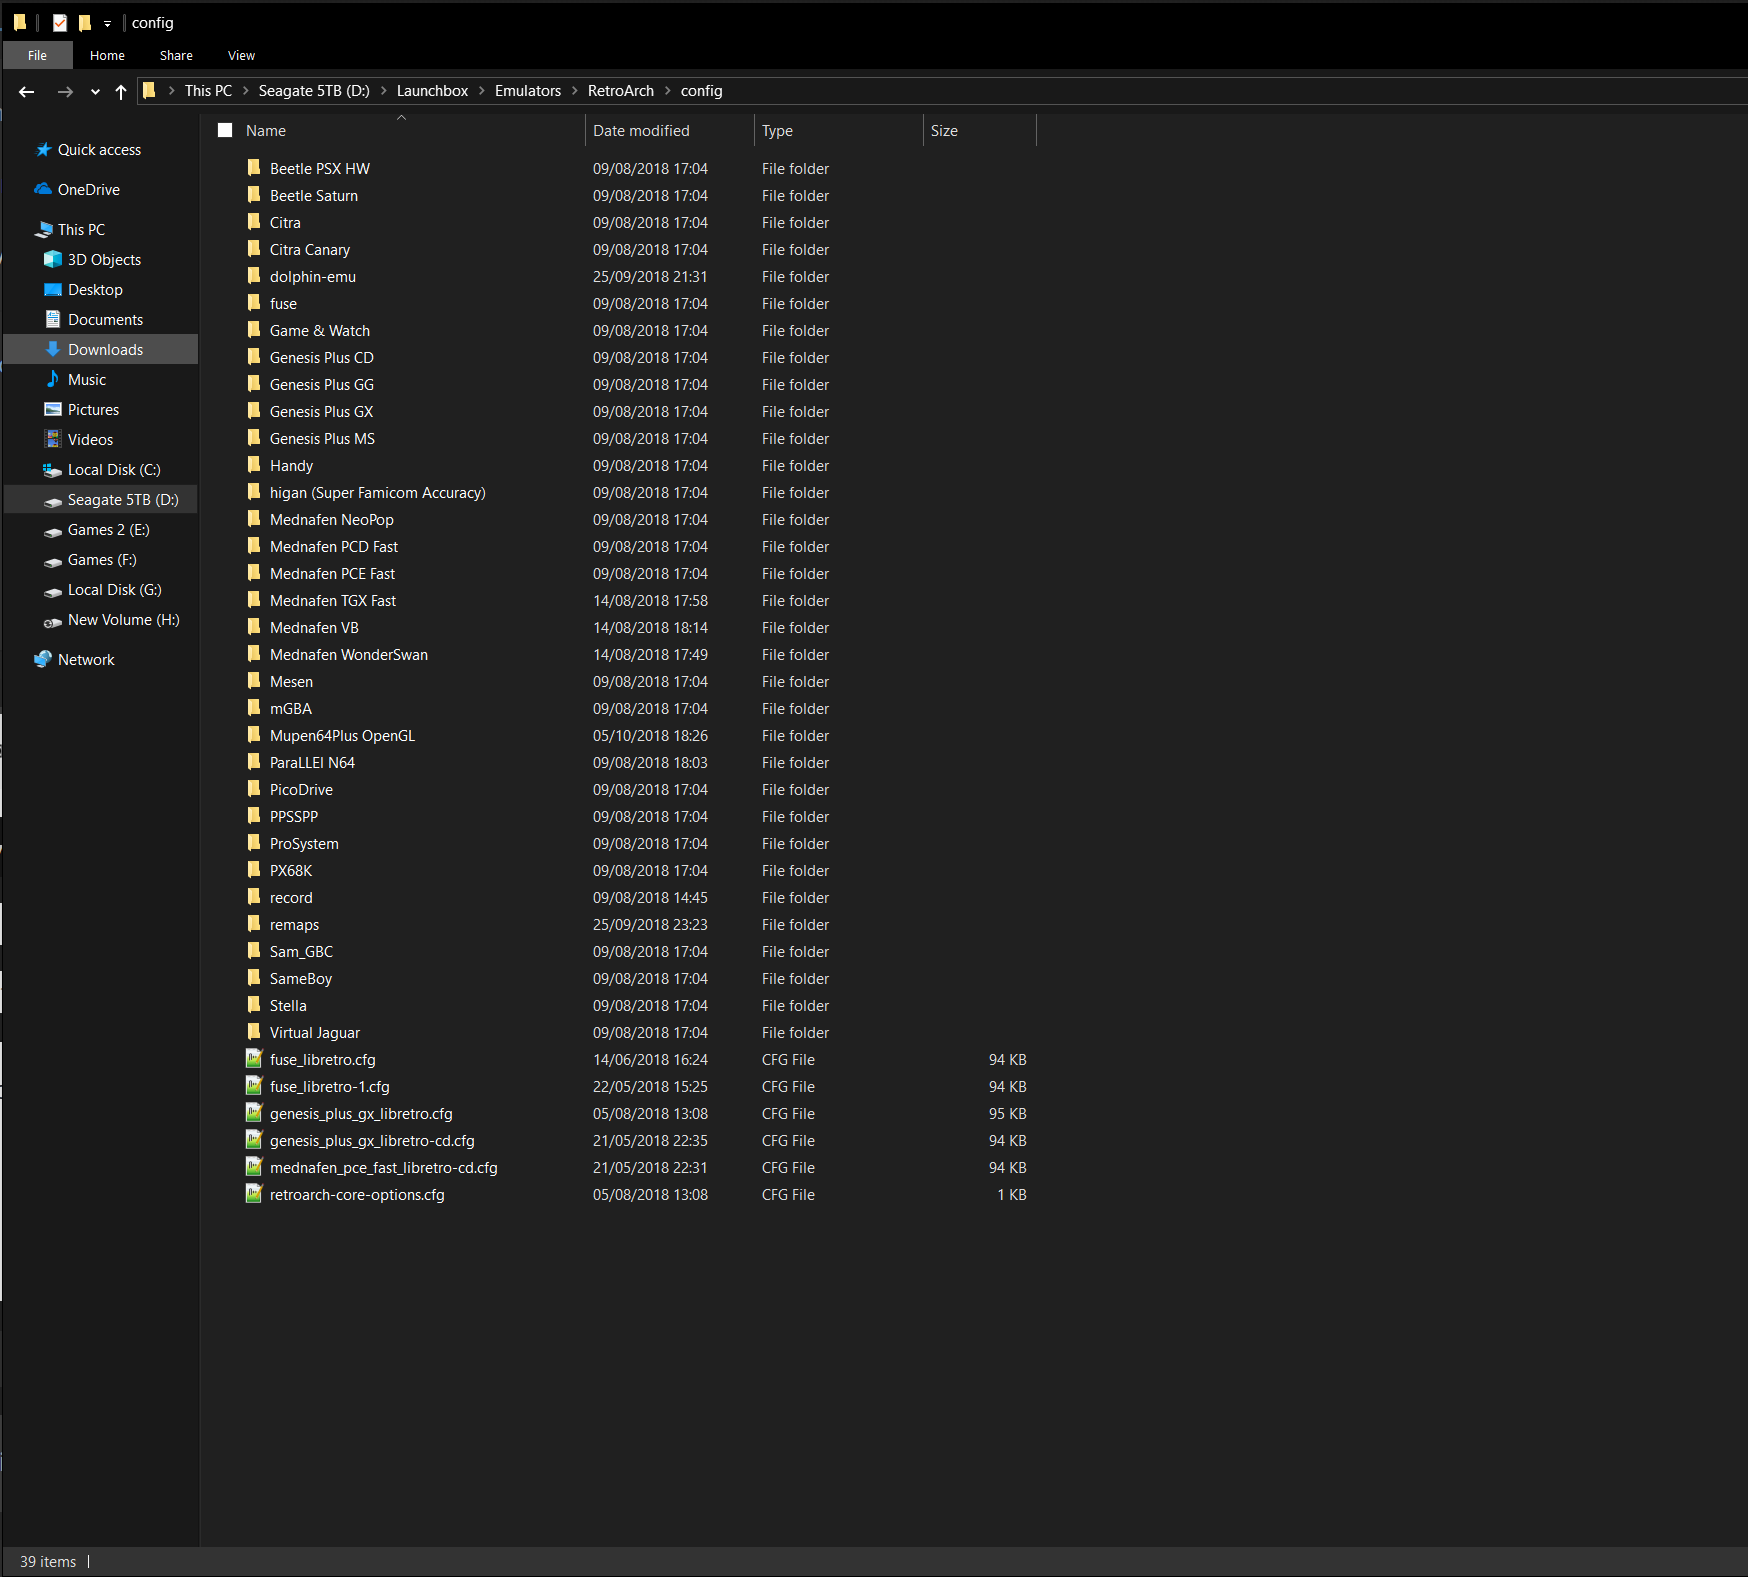The width and height of the screenshot is (1748, 1577).
Task: Open the View ribbon tab
Action: coord(241,55)
